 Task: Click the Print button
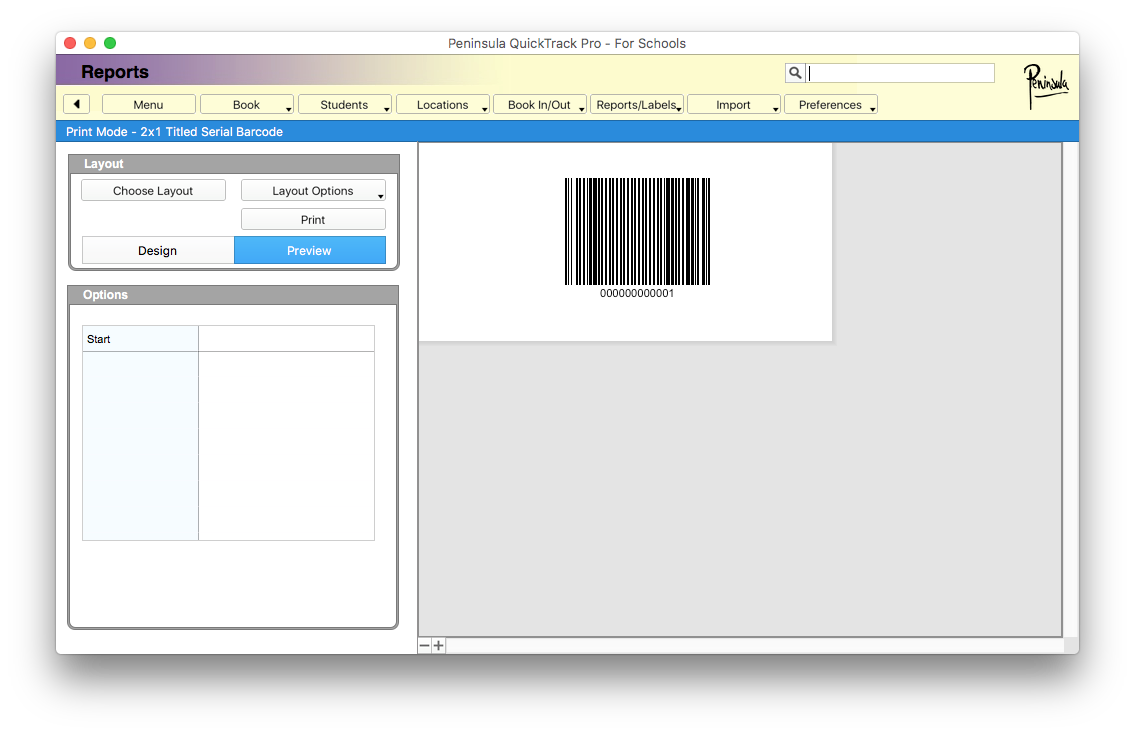[313, 219]
